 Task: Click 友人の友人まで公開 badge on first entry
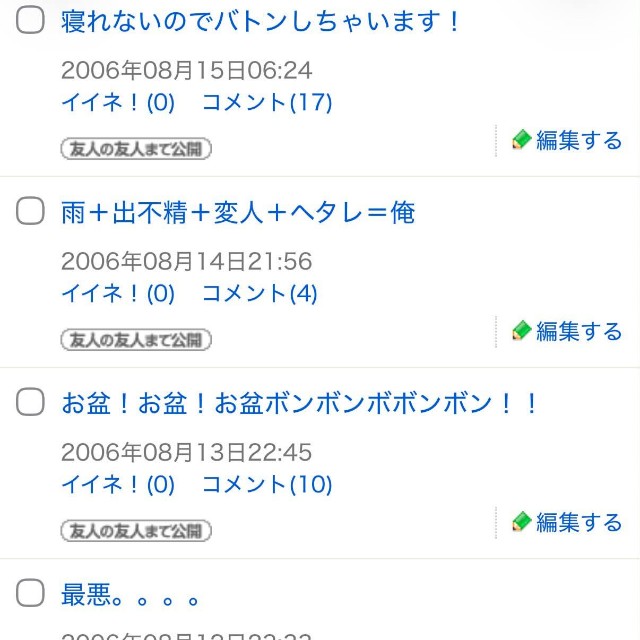click(136, 149)
